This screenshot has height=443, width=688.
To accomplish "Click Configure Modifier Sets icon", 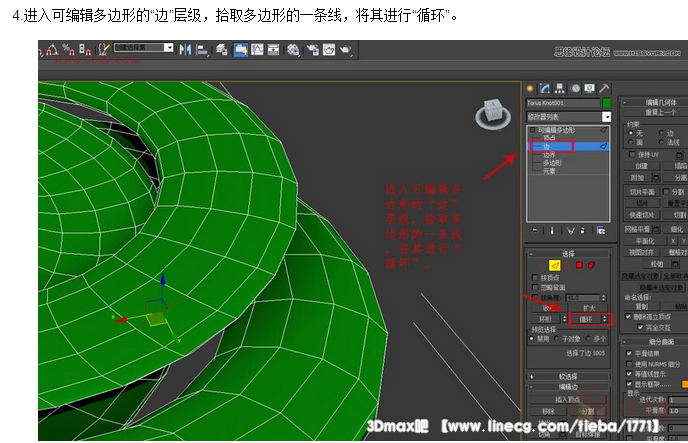I will click(601, 230).
